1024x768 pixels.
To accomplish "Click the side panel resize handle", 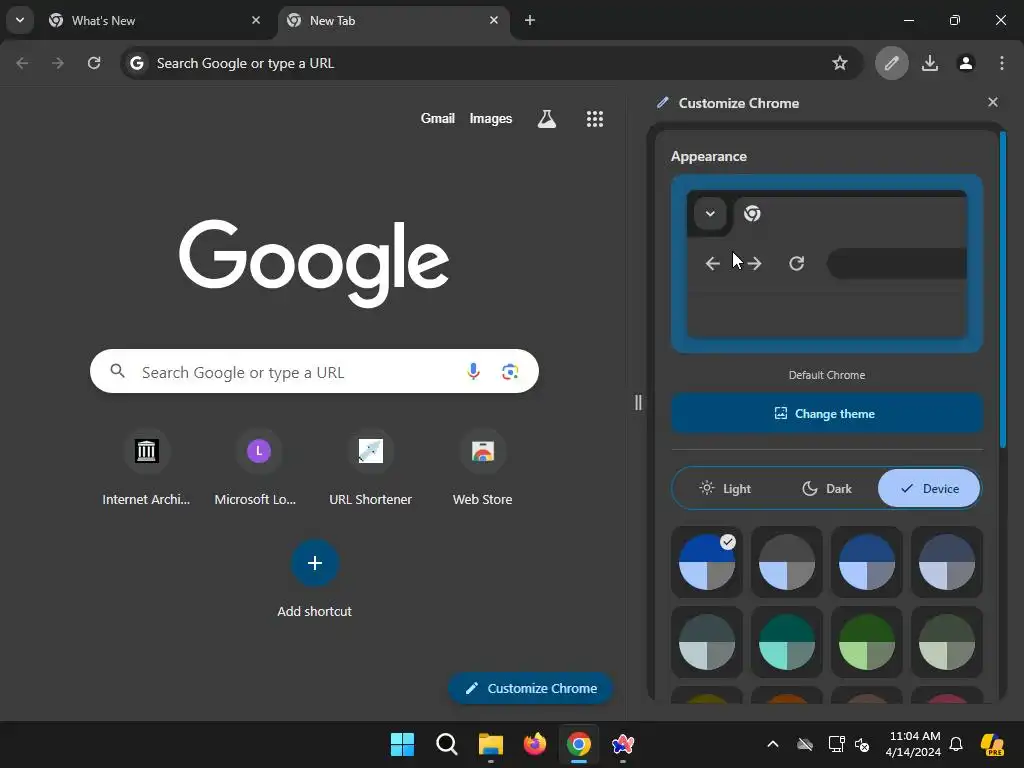I will pyautogui.click(x=638, y=402).
